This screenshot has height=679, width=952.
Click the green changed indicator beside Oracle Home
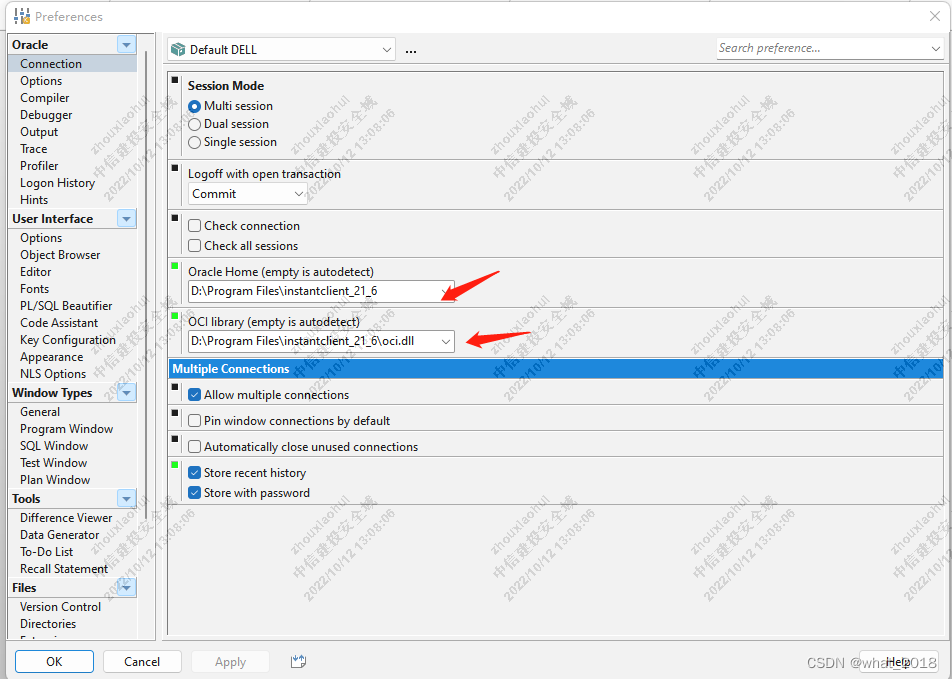pos(175,264)
